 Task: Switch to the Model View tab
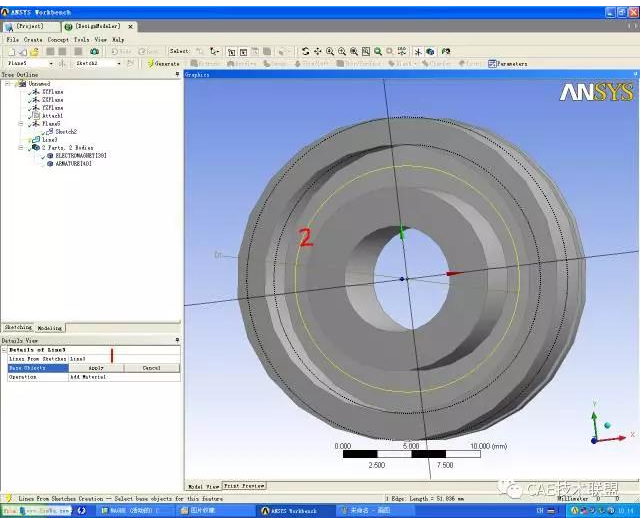(204, 486)
